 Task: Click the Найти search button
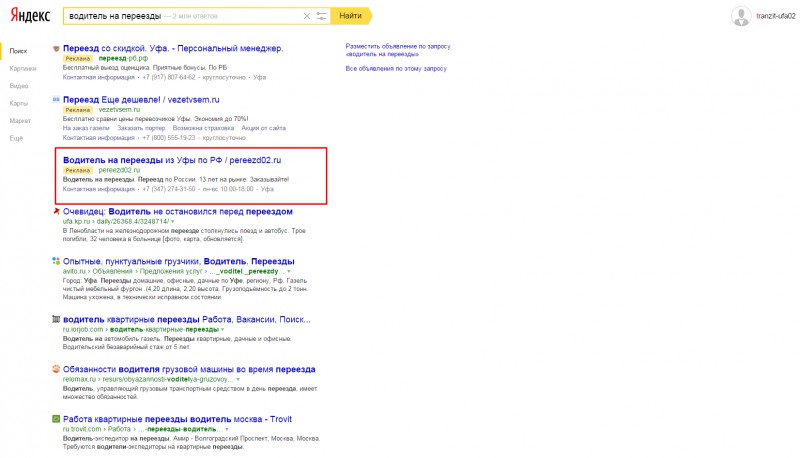point(351,16)
